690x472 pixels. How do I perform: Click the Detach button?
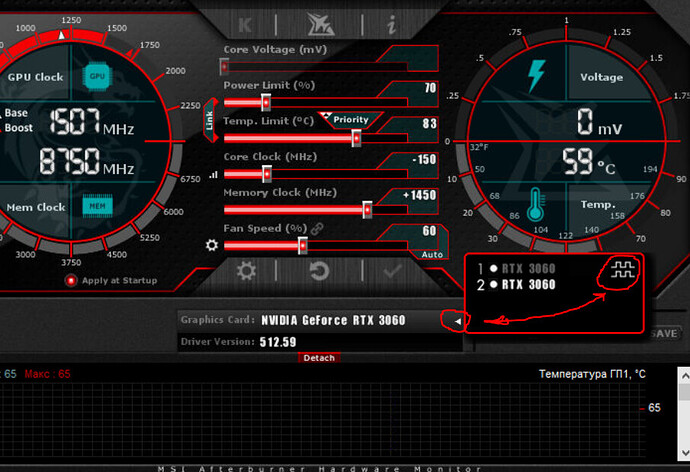click(x=319, y=358)
